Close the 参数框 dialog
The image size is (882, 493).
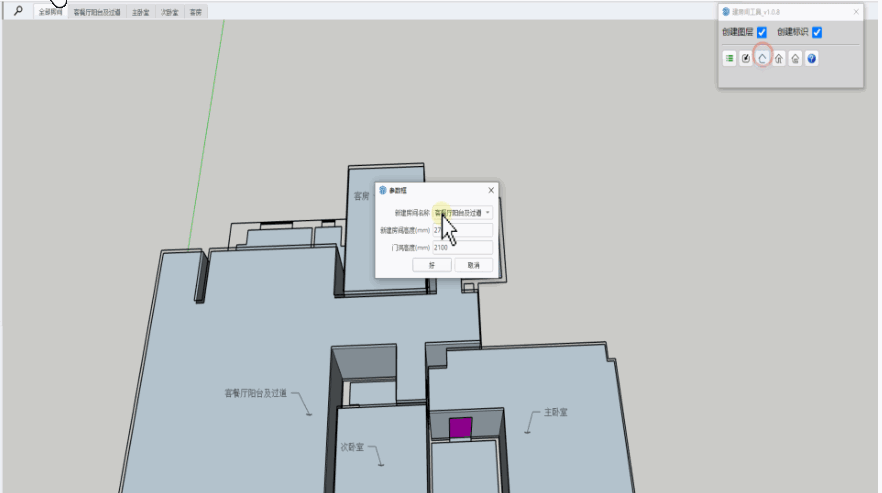[491, 190]
